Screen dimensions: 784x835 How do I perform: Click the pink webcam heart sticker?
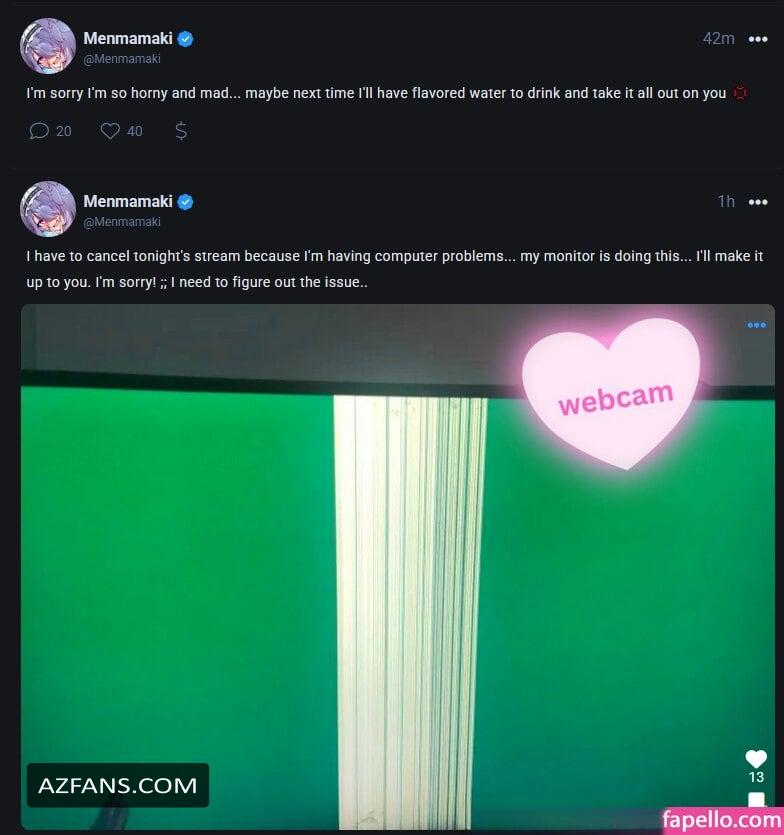coord(611,394)
